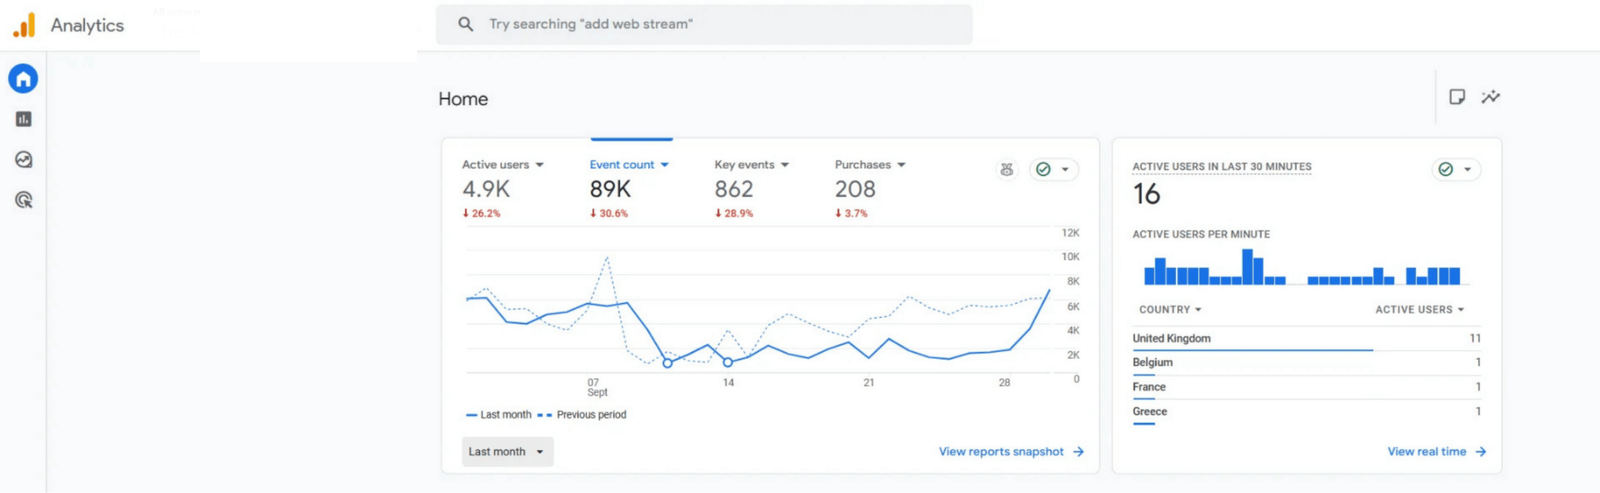Expand the Active users metric dropdown
The height and width of the screenshot is (493, 1600).
[540, 165]
